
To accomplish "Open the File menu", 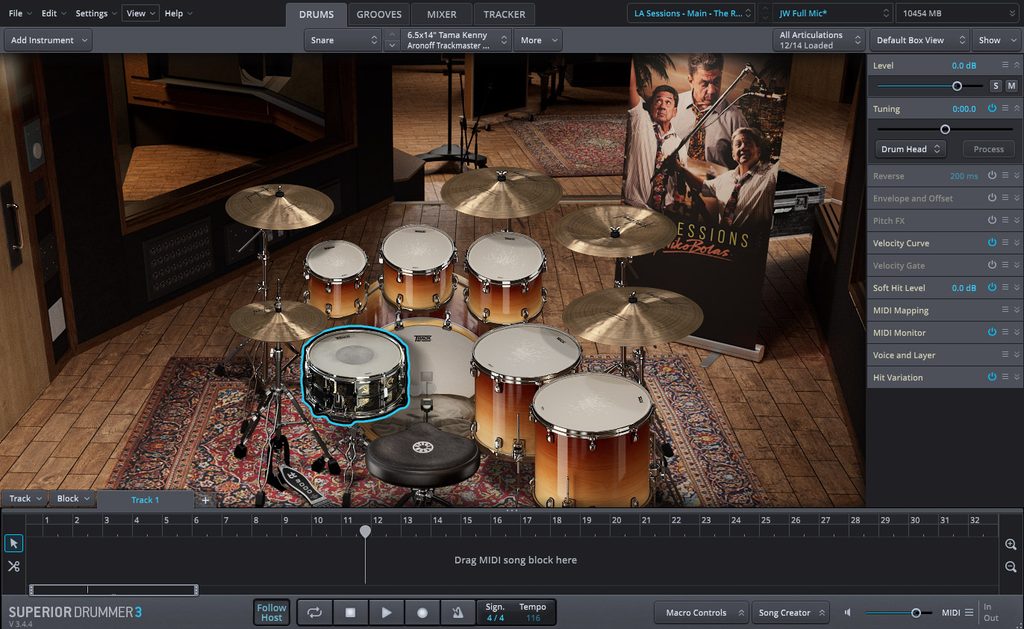I will tap(20, 13).
